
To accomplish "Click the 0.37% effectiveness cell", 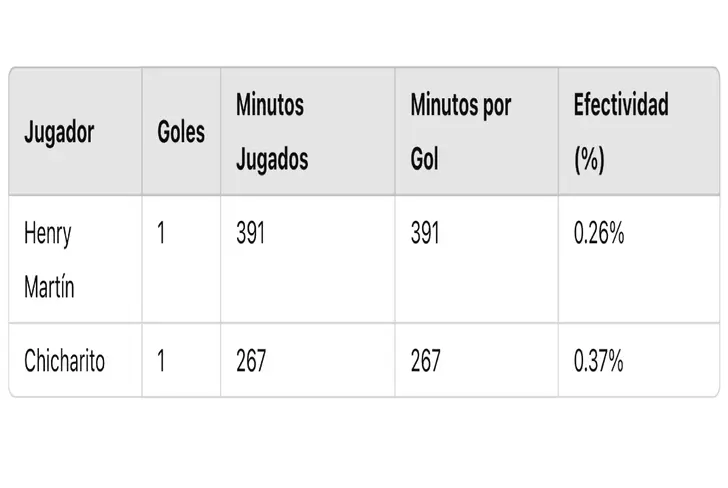I will coord(599,361).
